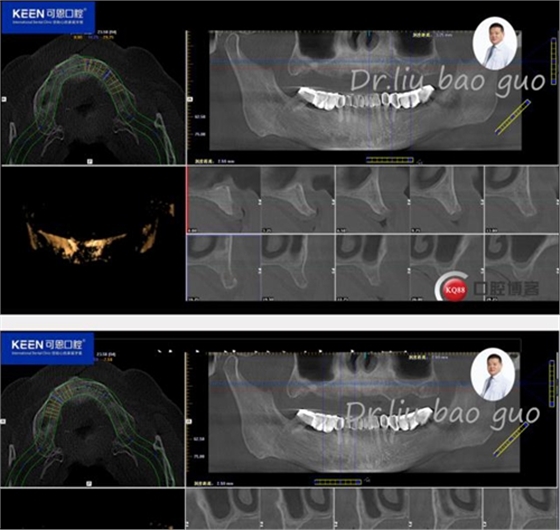This screenshot has height=530, width=560.
Task: Click left orientation marker on upper axial view
Action: (x=4, y=99)
